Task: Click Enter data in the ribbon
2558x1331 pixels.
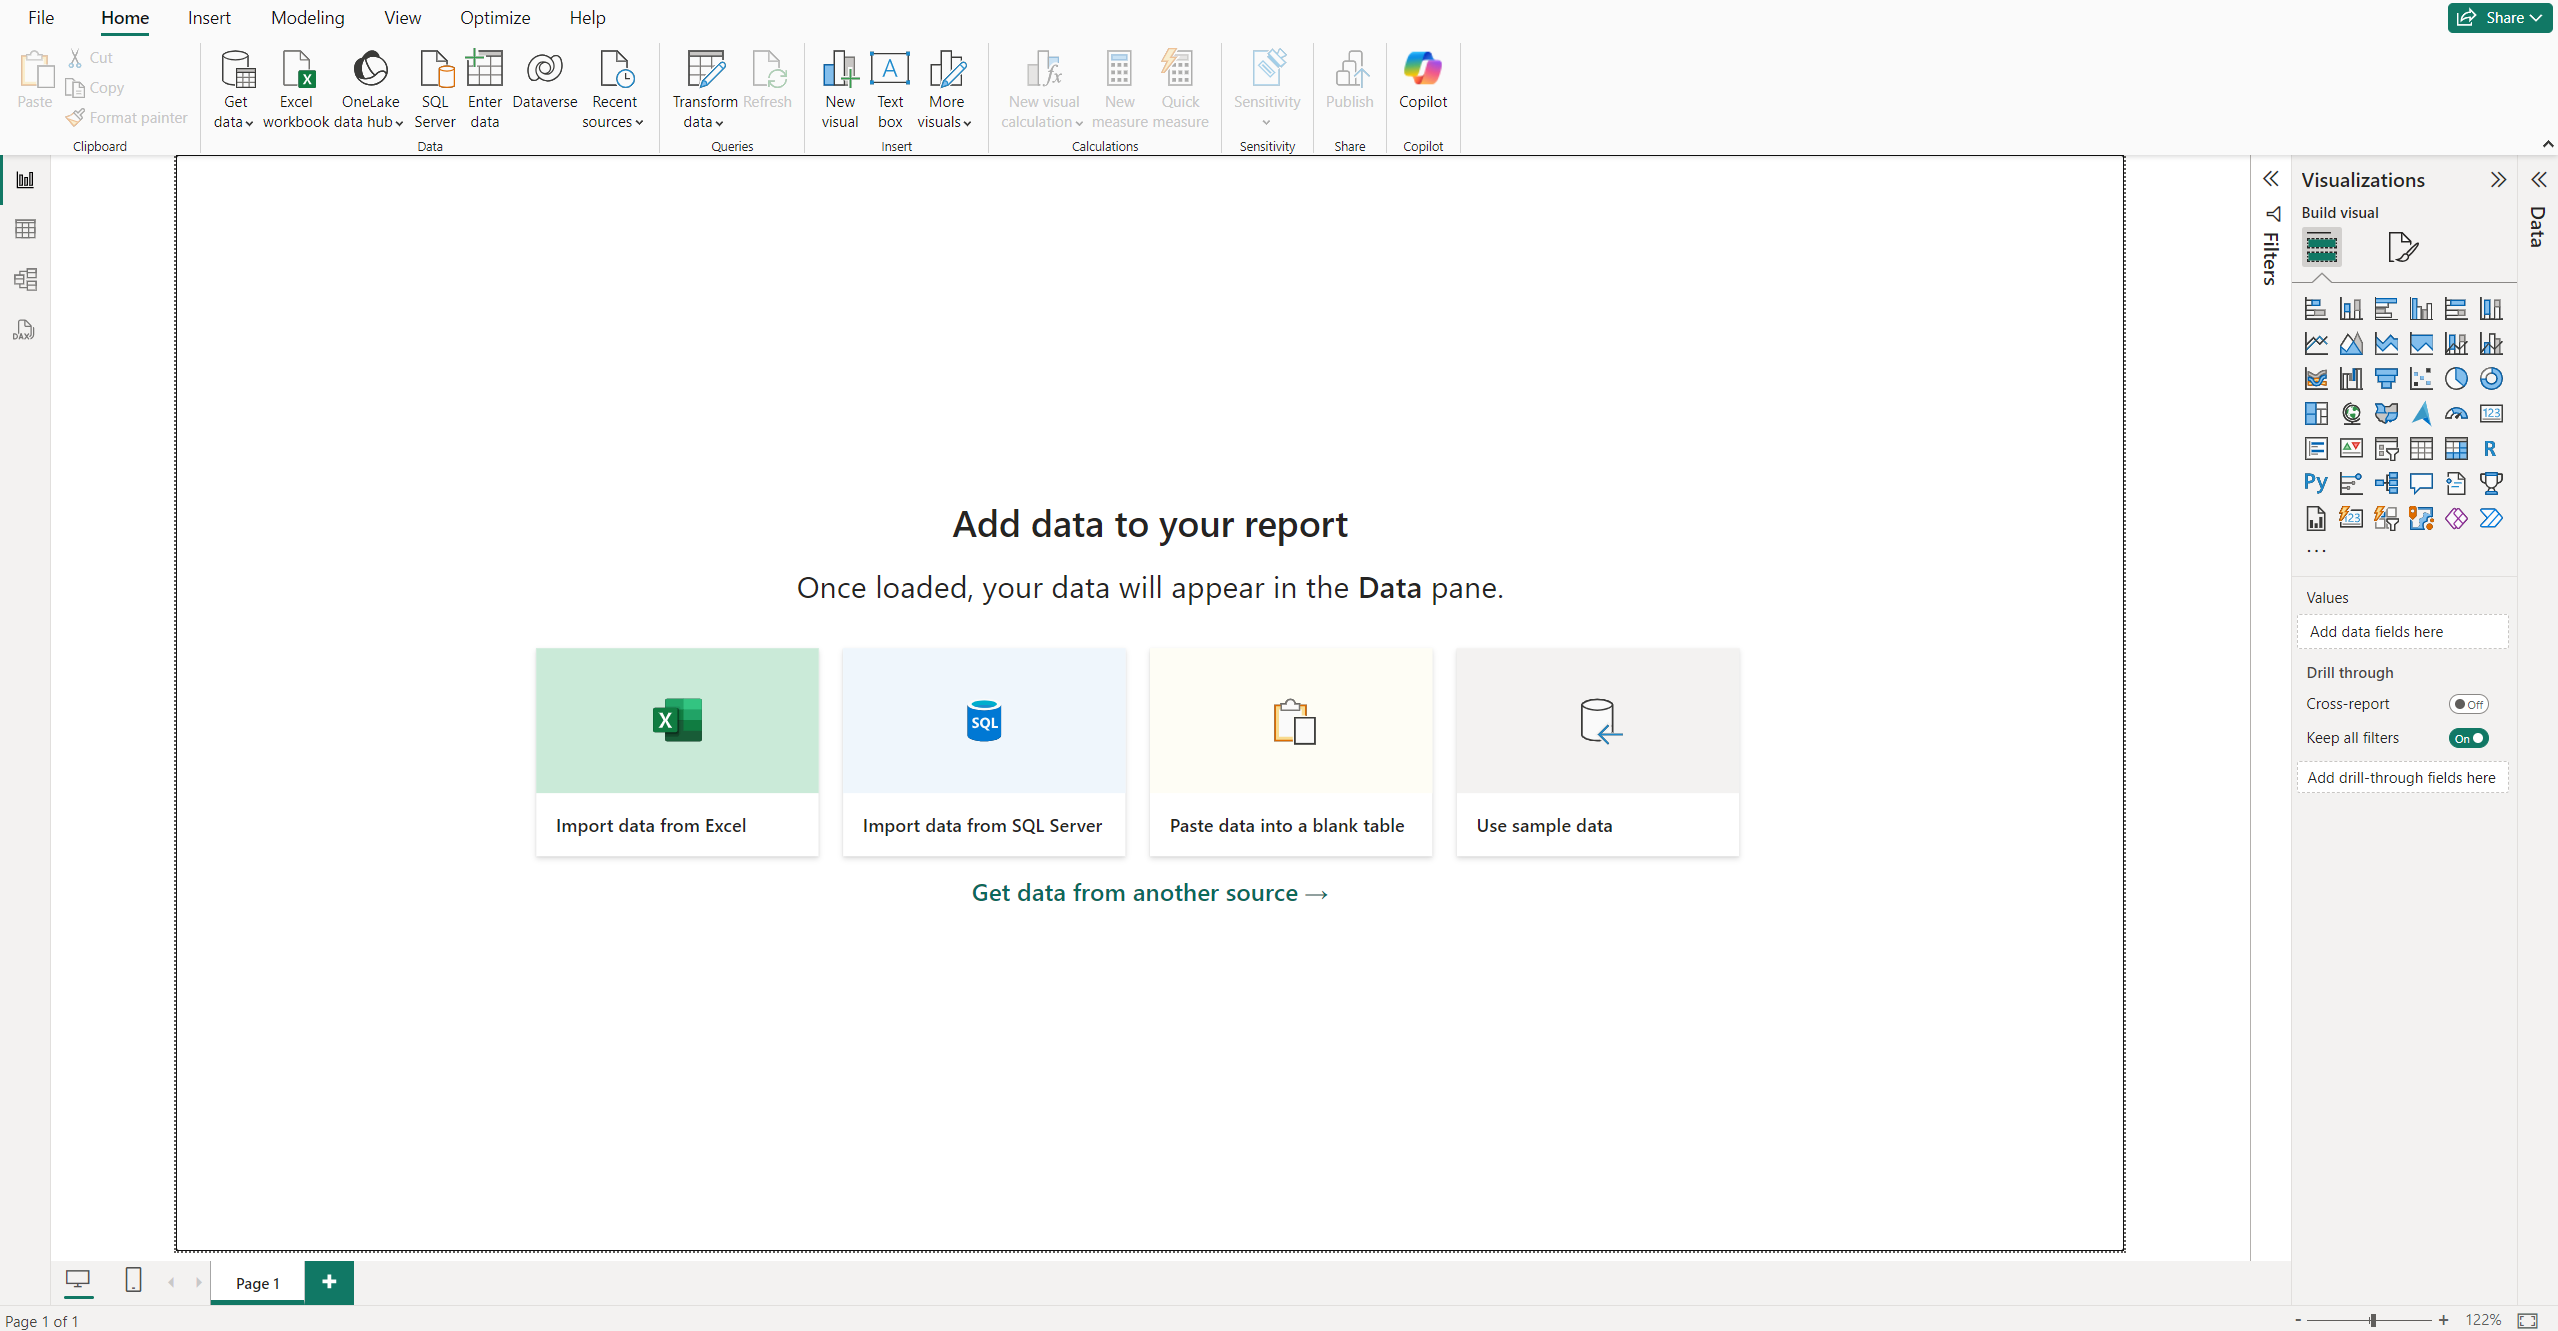Action: 484,88
